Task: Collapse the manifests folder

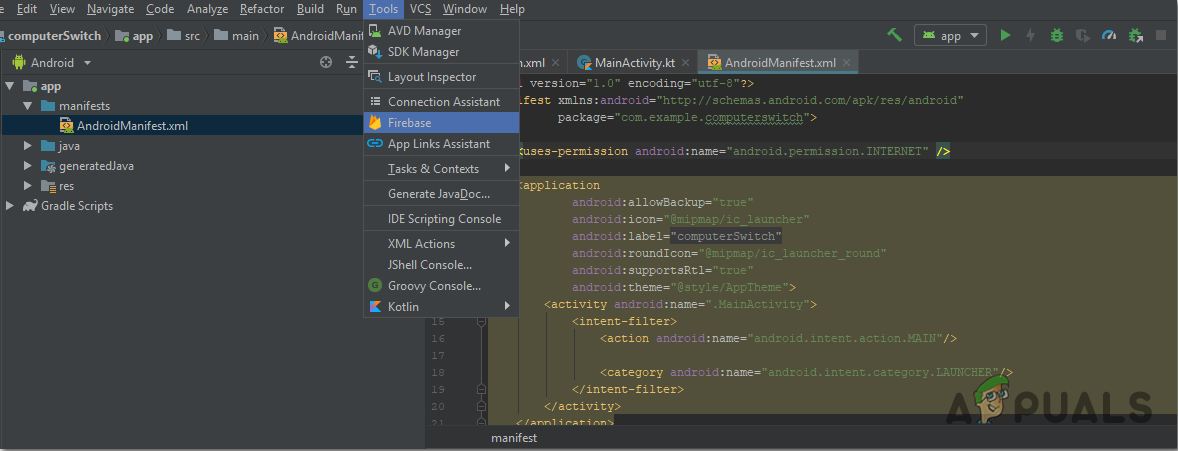Action: click(x=28, y=106)
